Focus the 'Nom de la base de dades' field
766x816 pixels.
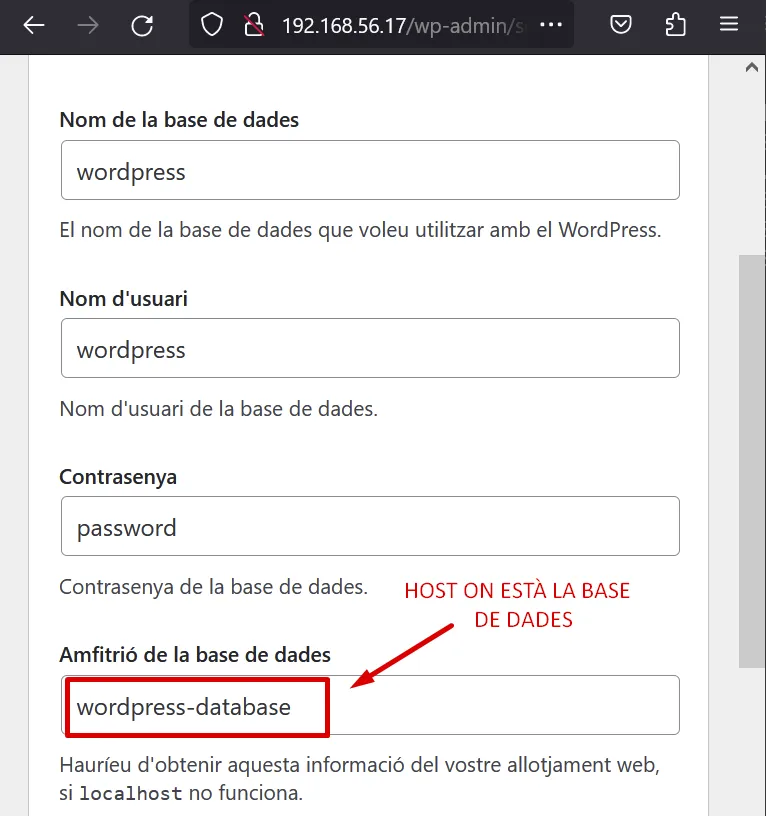[370, 170]
